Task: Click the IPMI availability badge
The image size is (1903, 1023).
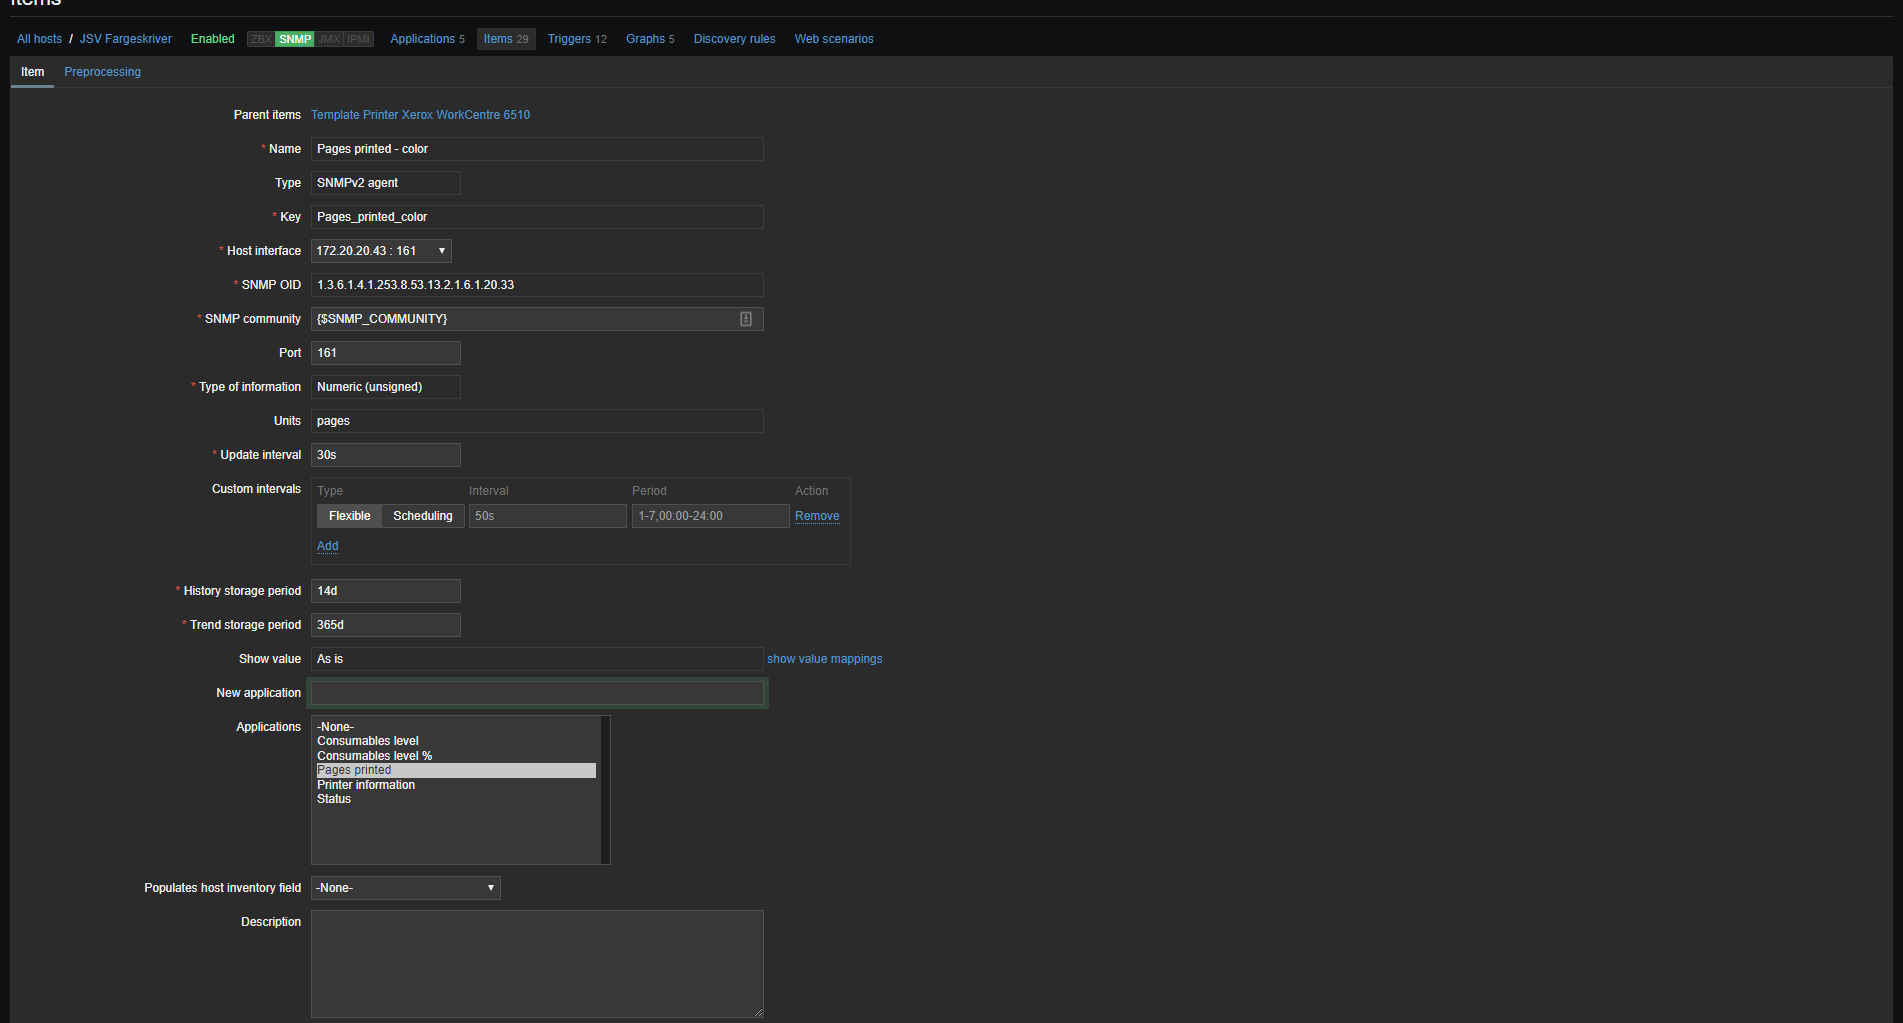Action: click(x=358, y=39)
